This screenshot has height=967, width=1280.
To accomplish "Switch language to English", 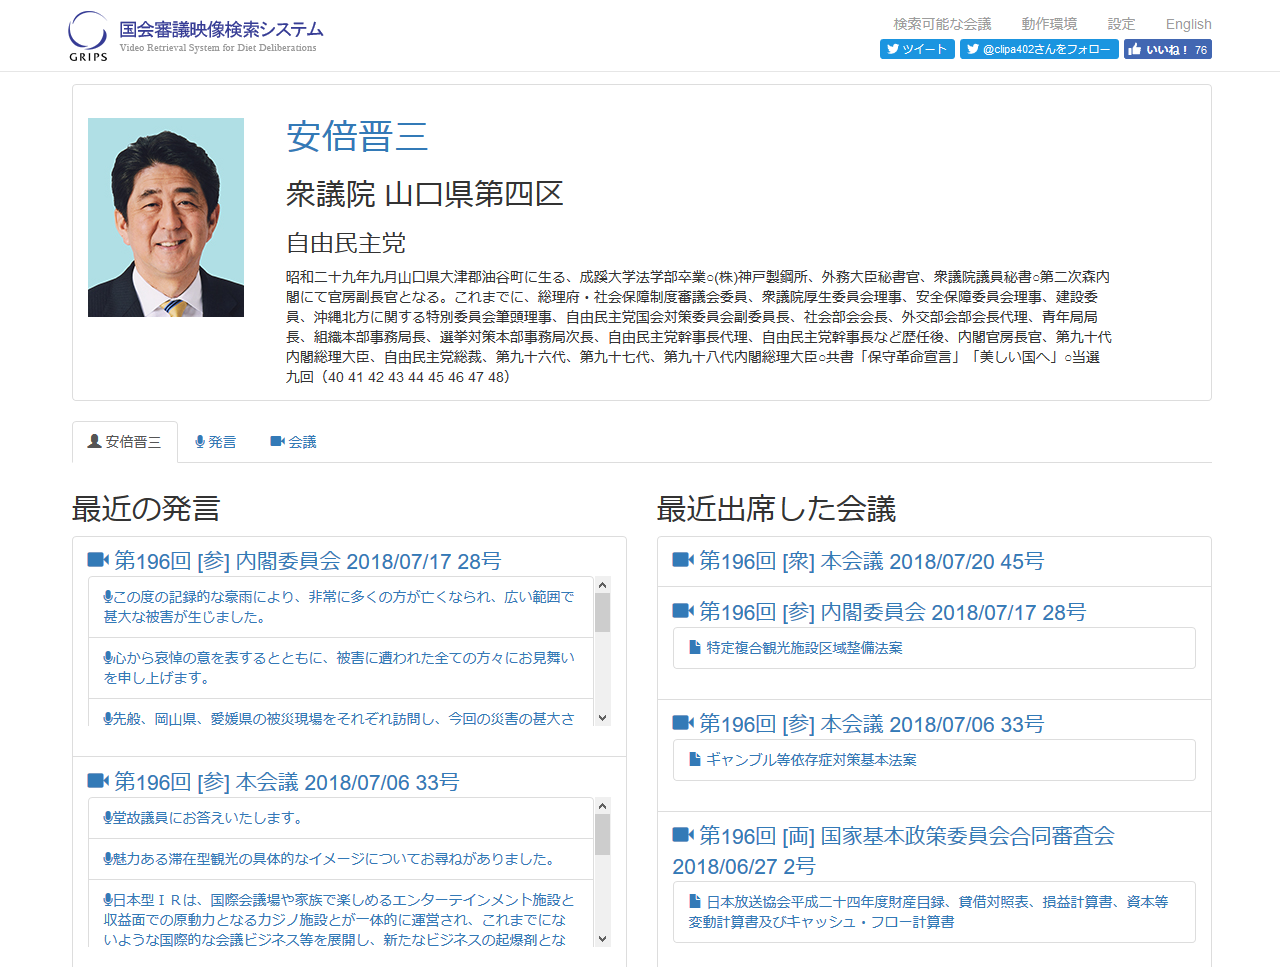I will tap(1188, 24).
